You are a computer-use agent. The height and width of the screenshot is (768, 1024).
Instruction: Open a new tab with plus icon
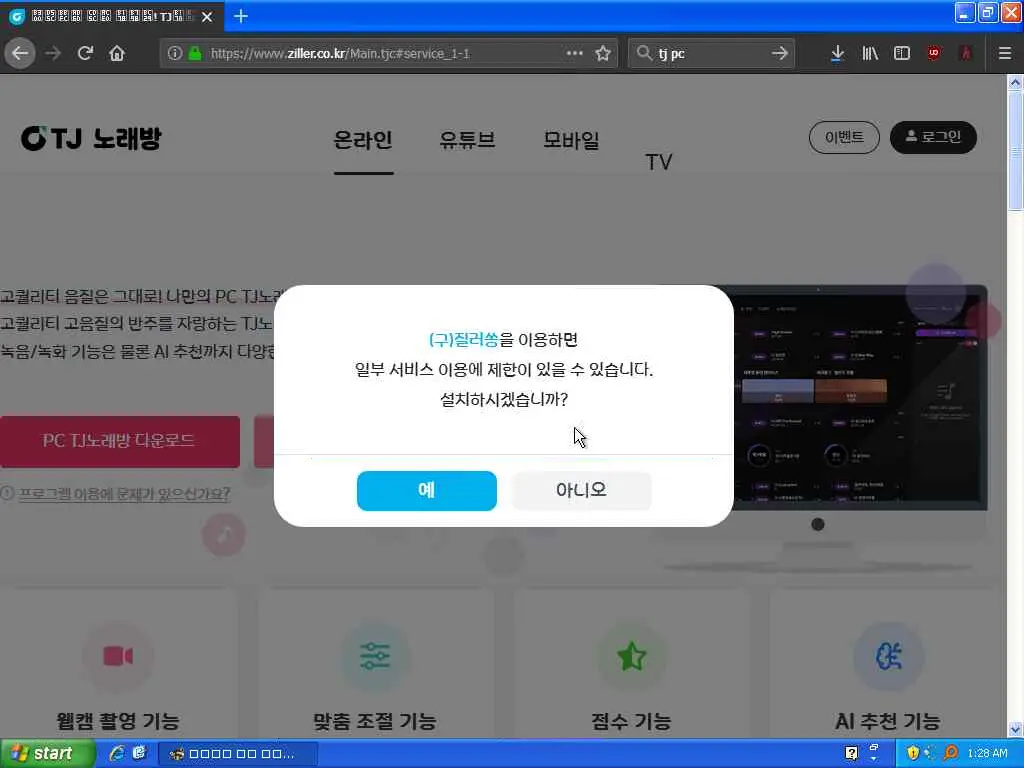(x=240, y=16)
